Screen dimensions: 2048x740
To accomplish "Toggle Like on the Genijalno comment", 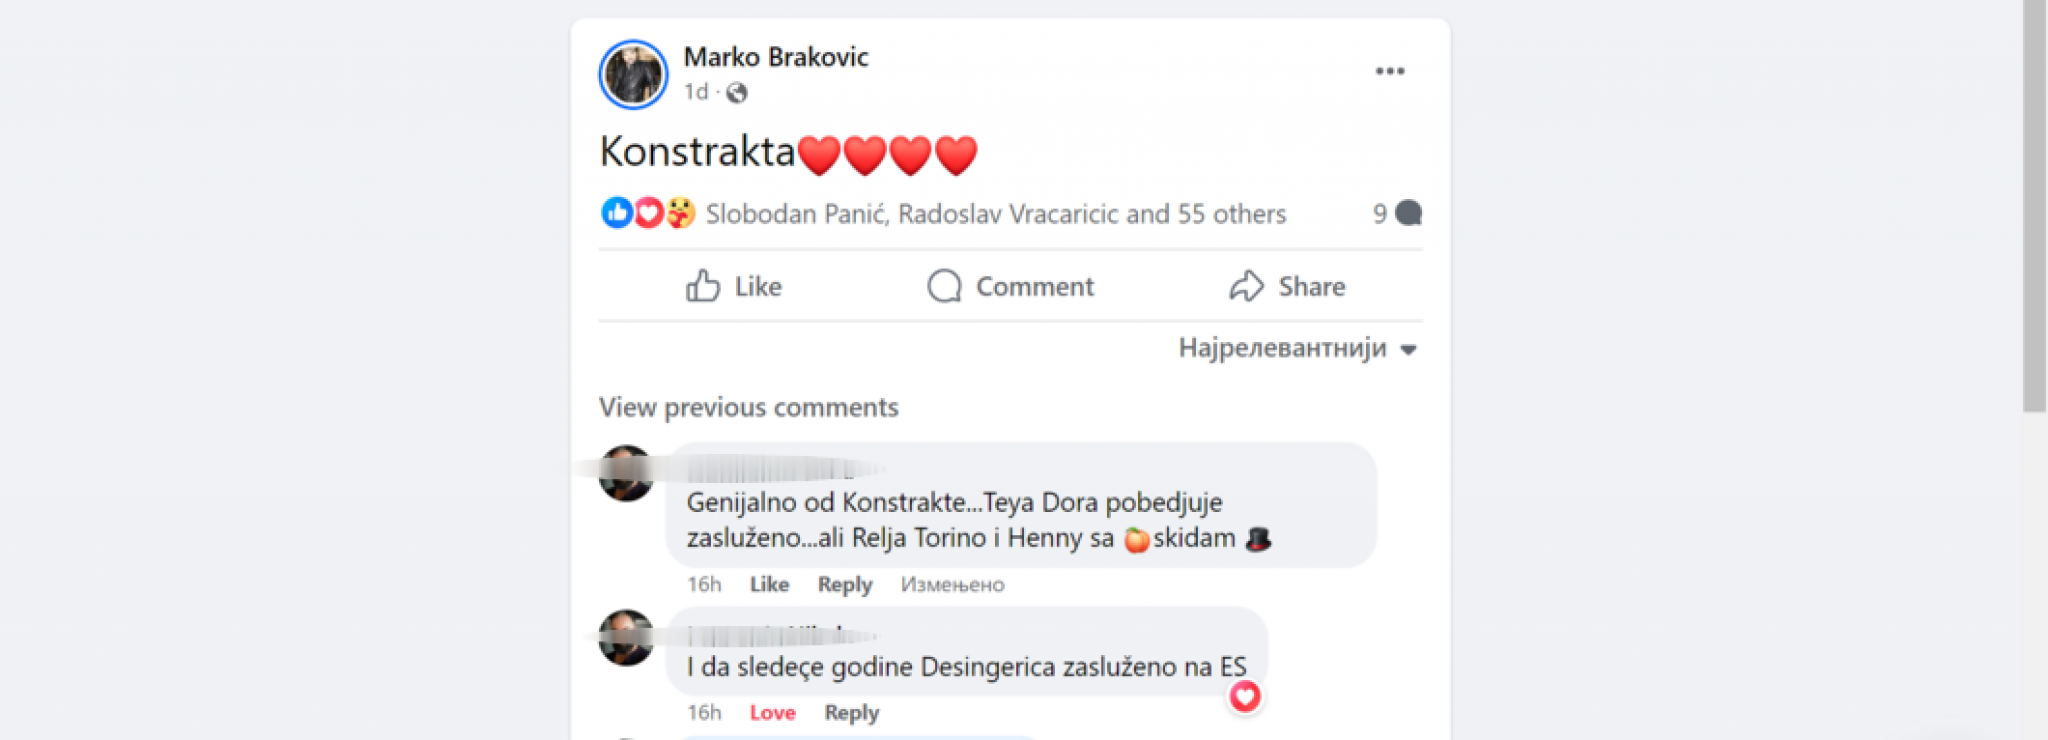I will click(x=769, y=584).
